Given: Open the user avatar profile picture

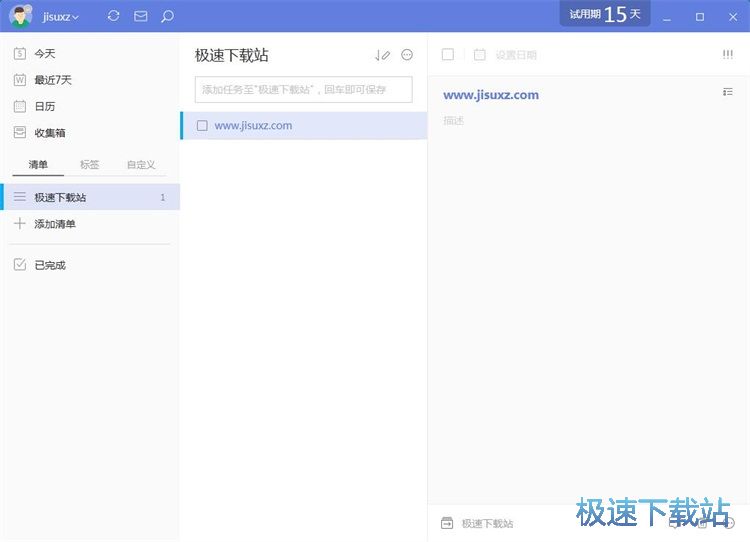Looking at the screenshot, I should pyautogui.click(x=20, y=16).
